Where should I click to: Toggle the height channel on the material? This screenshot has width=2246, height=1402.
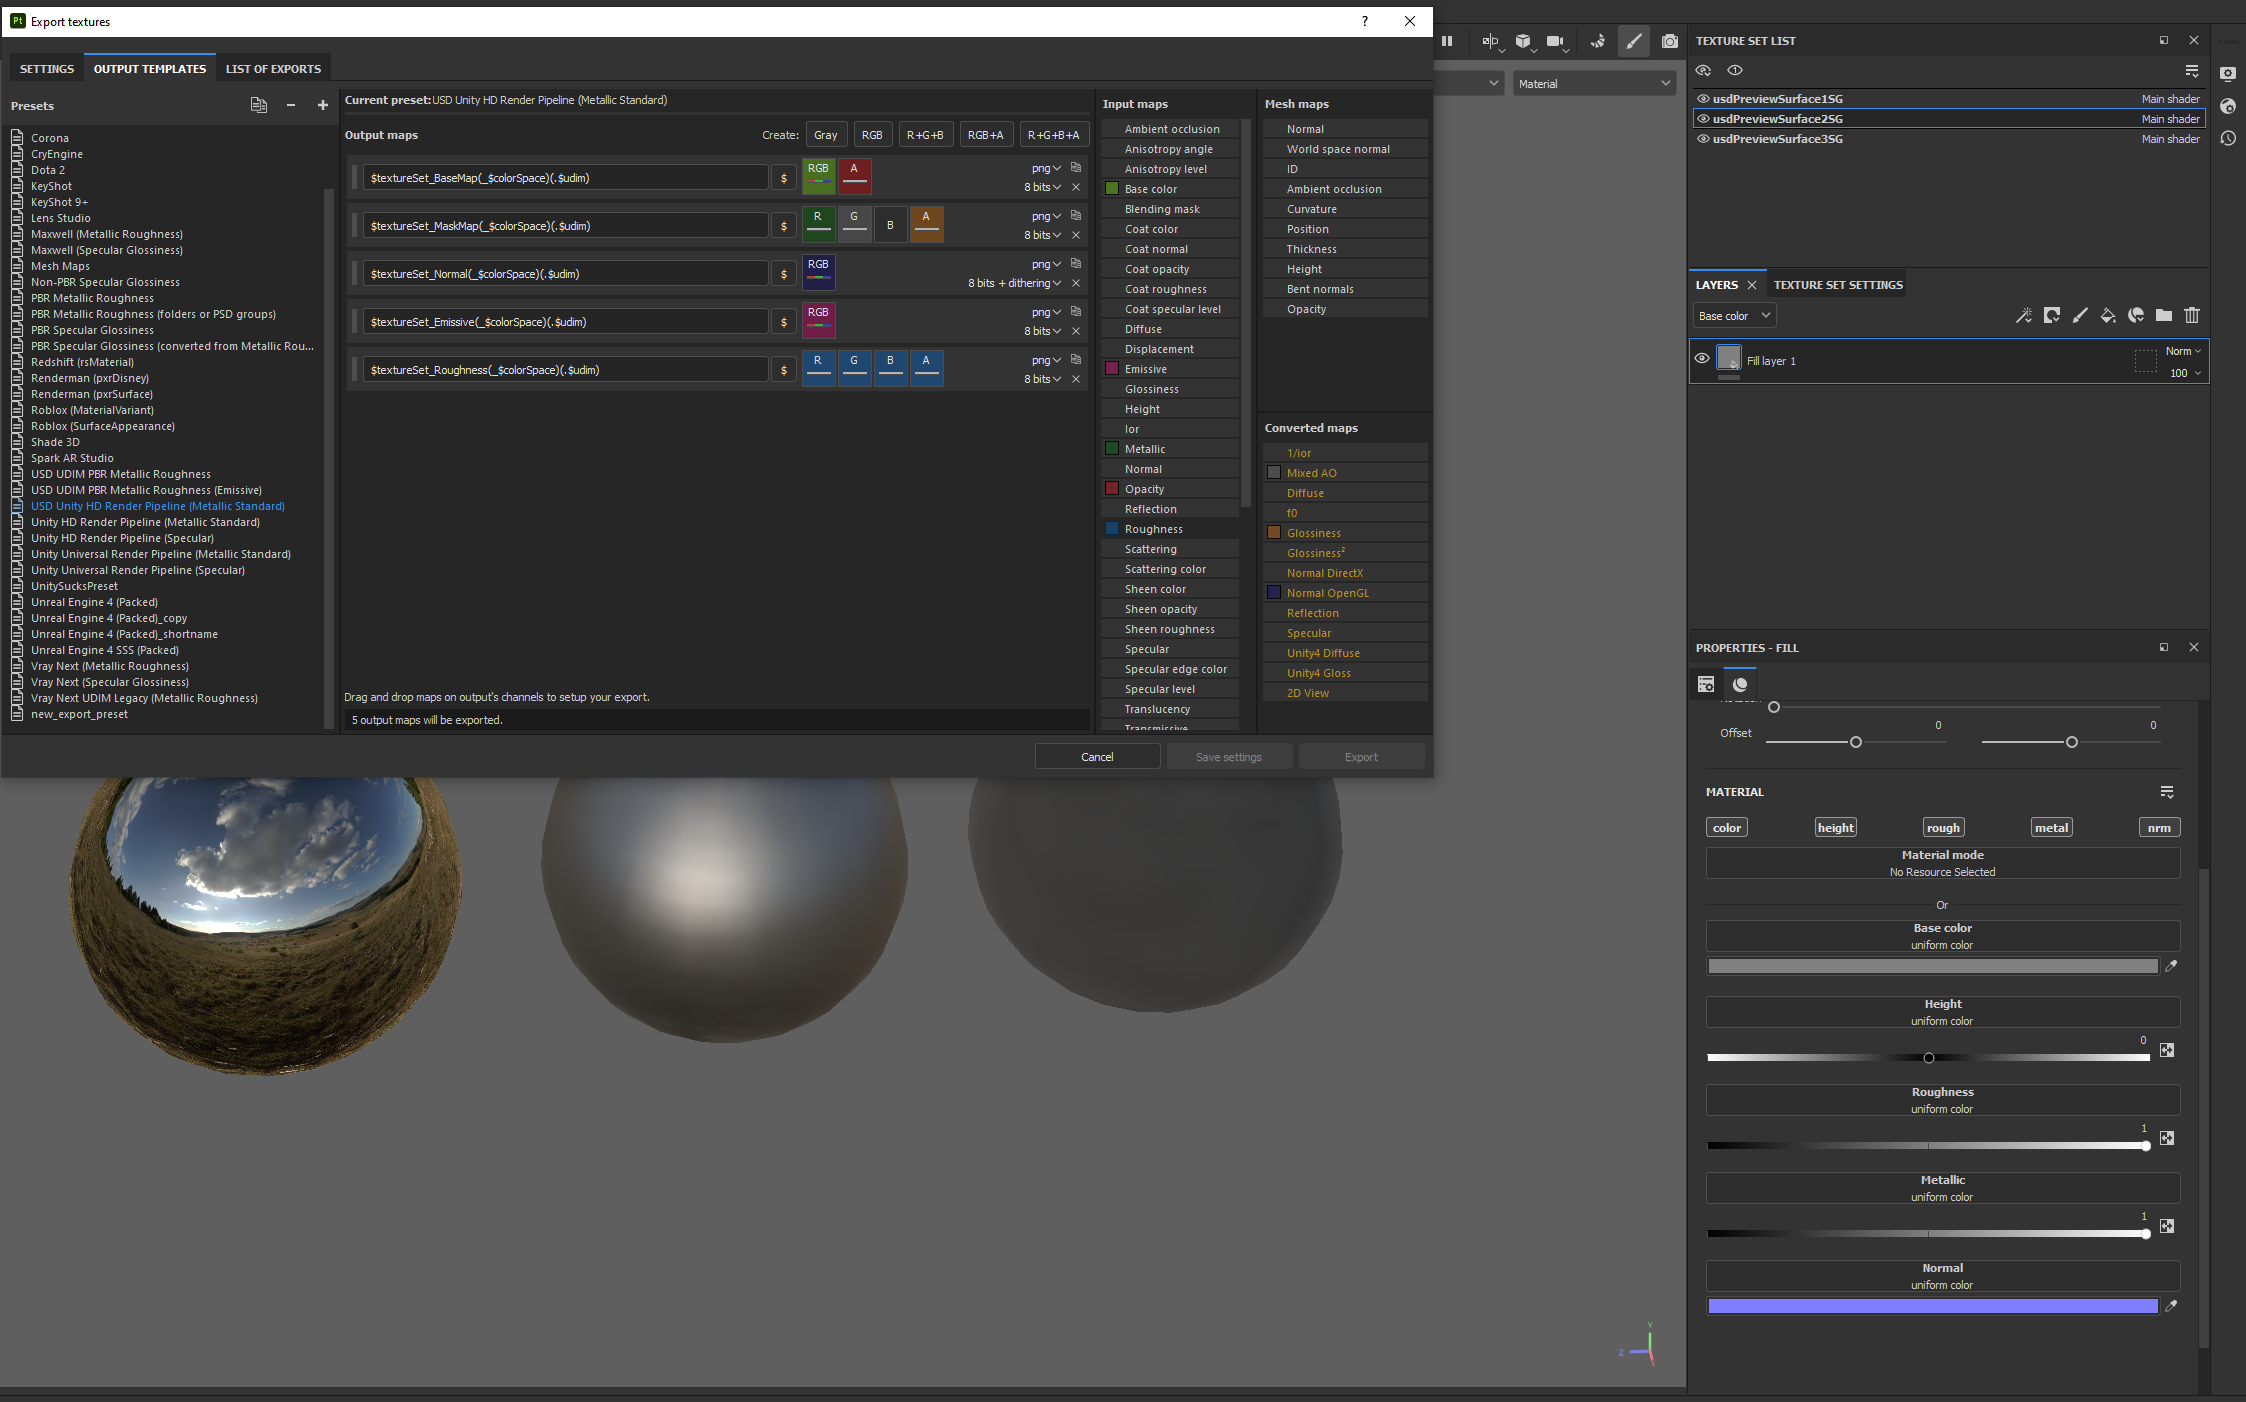1835,827
